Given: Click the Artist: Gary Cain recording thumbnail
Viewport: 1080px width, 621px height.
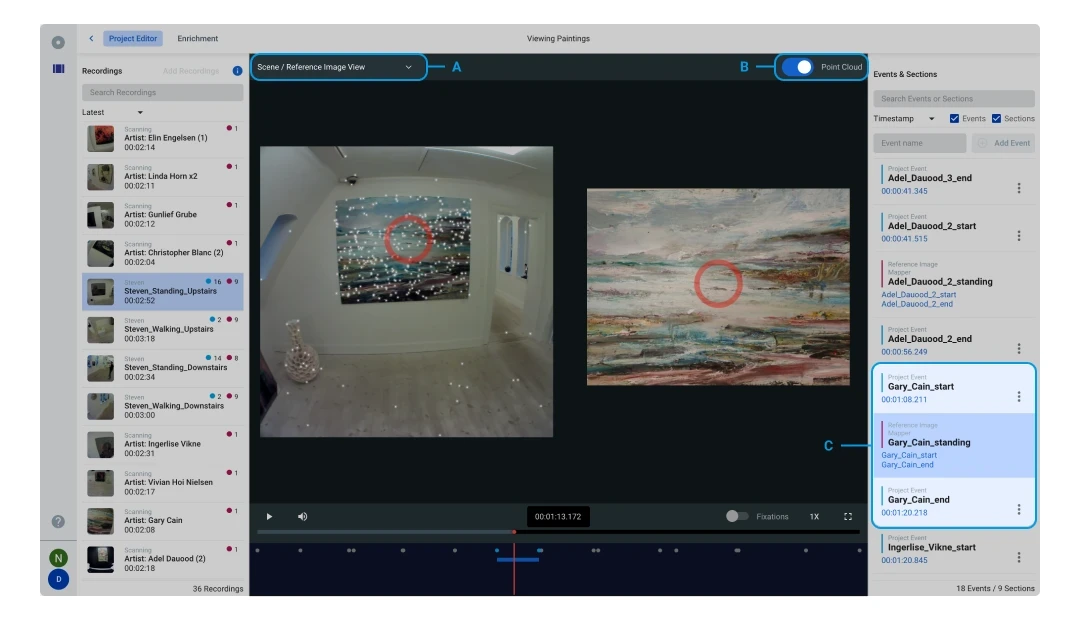Looking at the screenshot, I should pos(101,521).
